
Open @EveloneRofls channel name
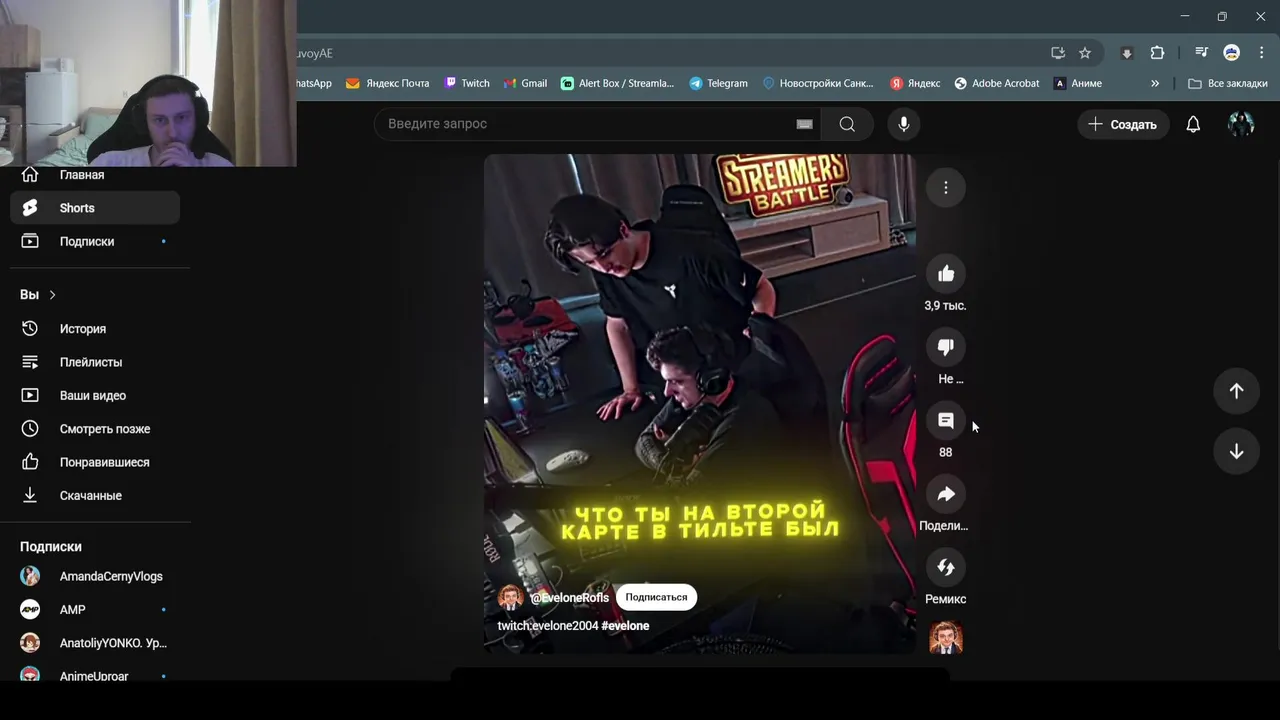coord(569,598)
